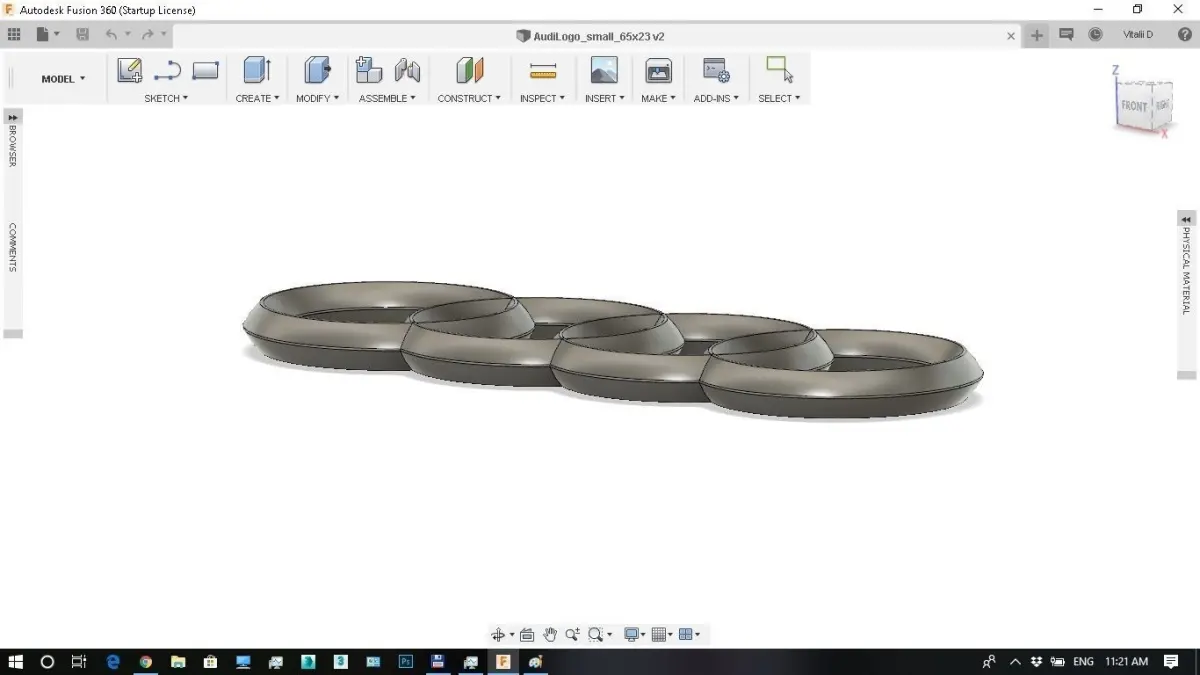Open the CREATE menu
Viewport: 1200px width, 675px height.
pos(257,98)
